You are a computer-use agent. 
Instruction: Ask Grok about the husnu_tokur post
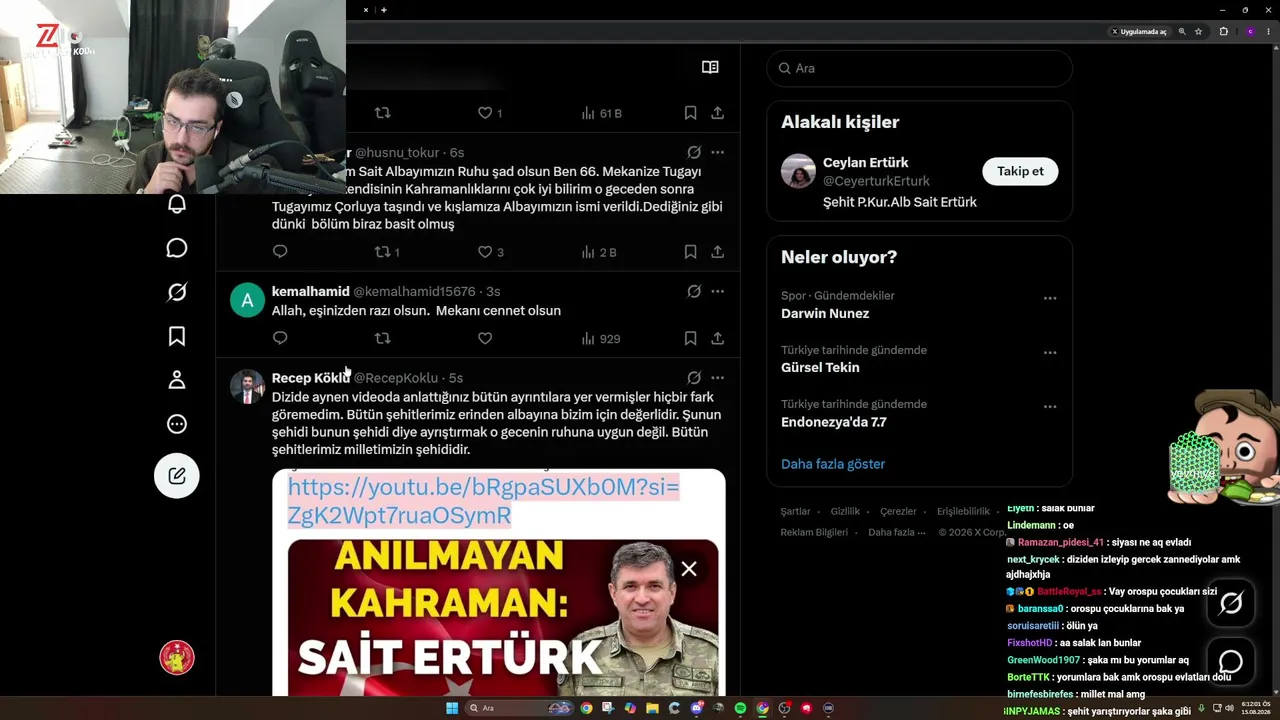click(x=694, y=152)
